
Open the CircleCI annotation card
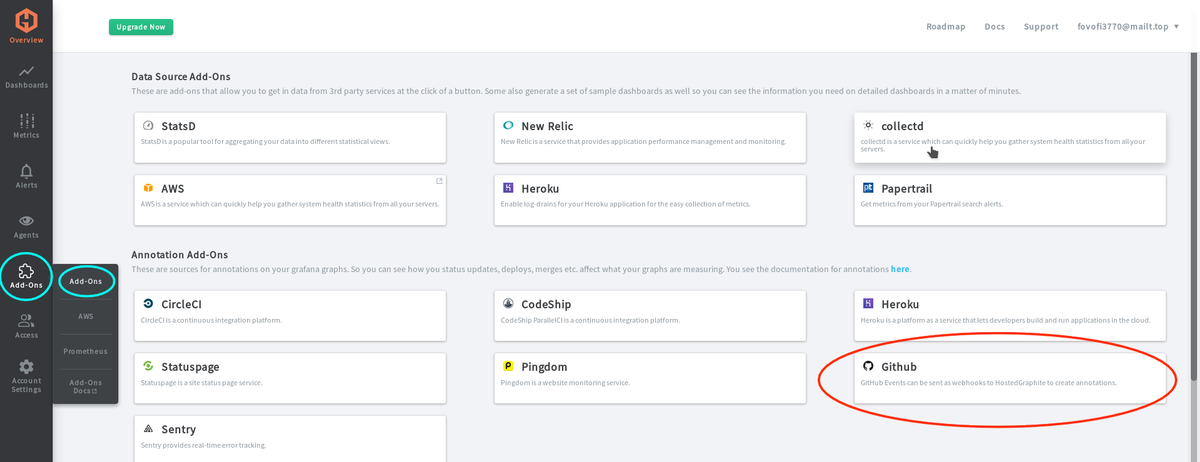click(x=290, y=316)
